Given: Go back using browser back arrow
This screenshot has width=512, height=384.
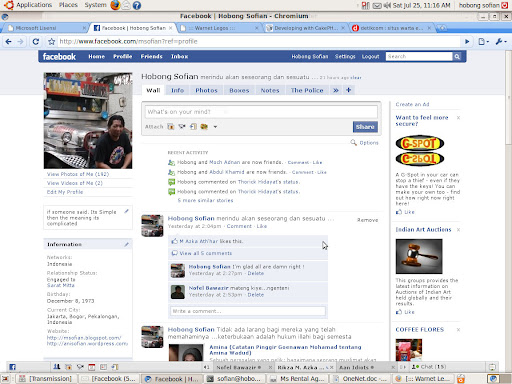Looking at the screenshot, I should pyautogui.click(x=8, y=42).
